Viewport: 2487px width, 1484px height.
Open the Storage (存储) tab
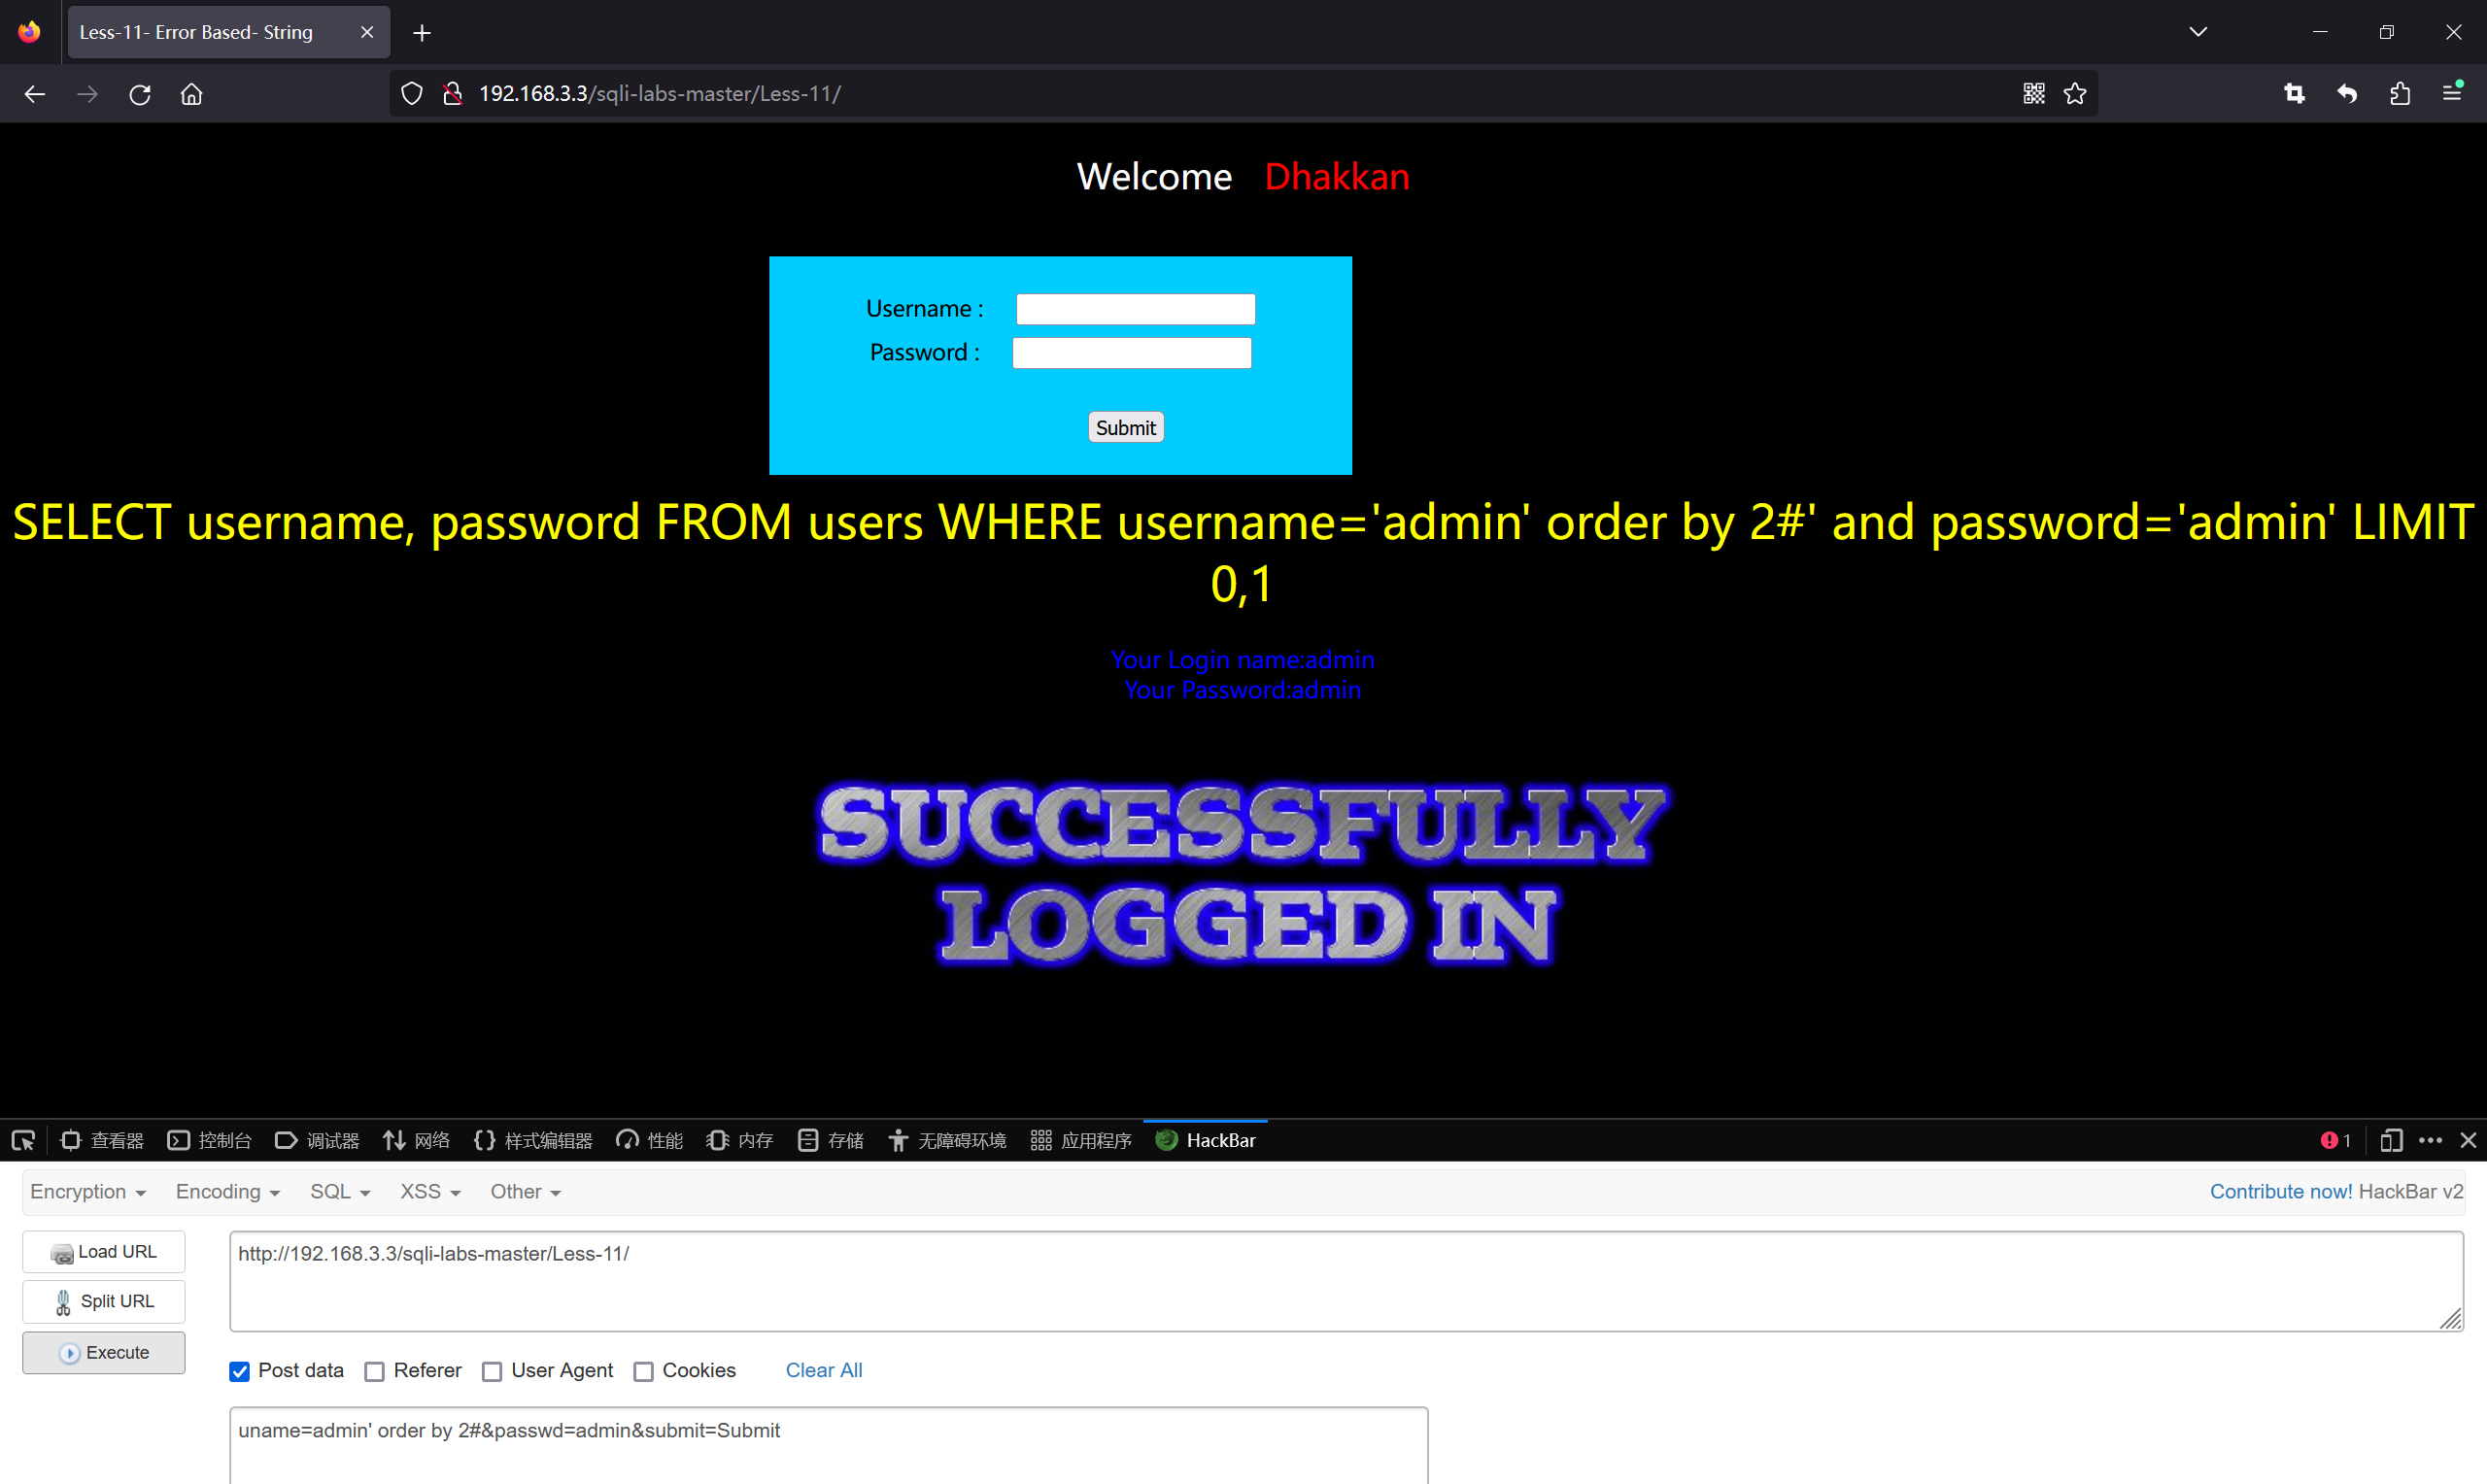tap(830, 1140)
